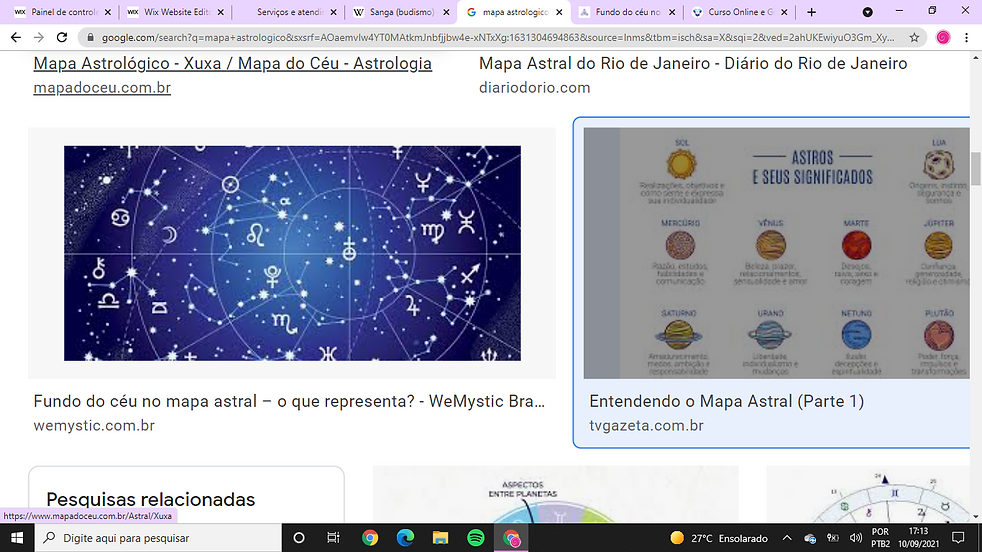The height and width of the screenshot is (552, 982).
Task: Click the Windows taskbar search box
Action: pyautogui.click(x=158, y=538)
